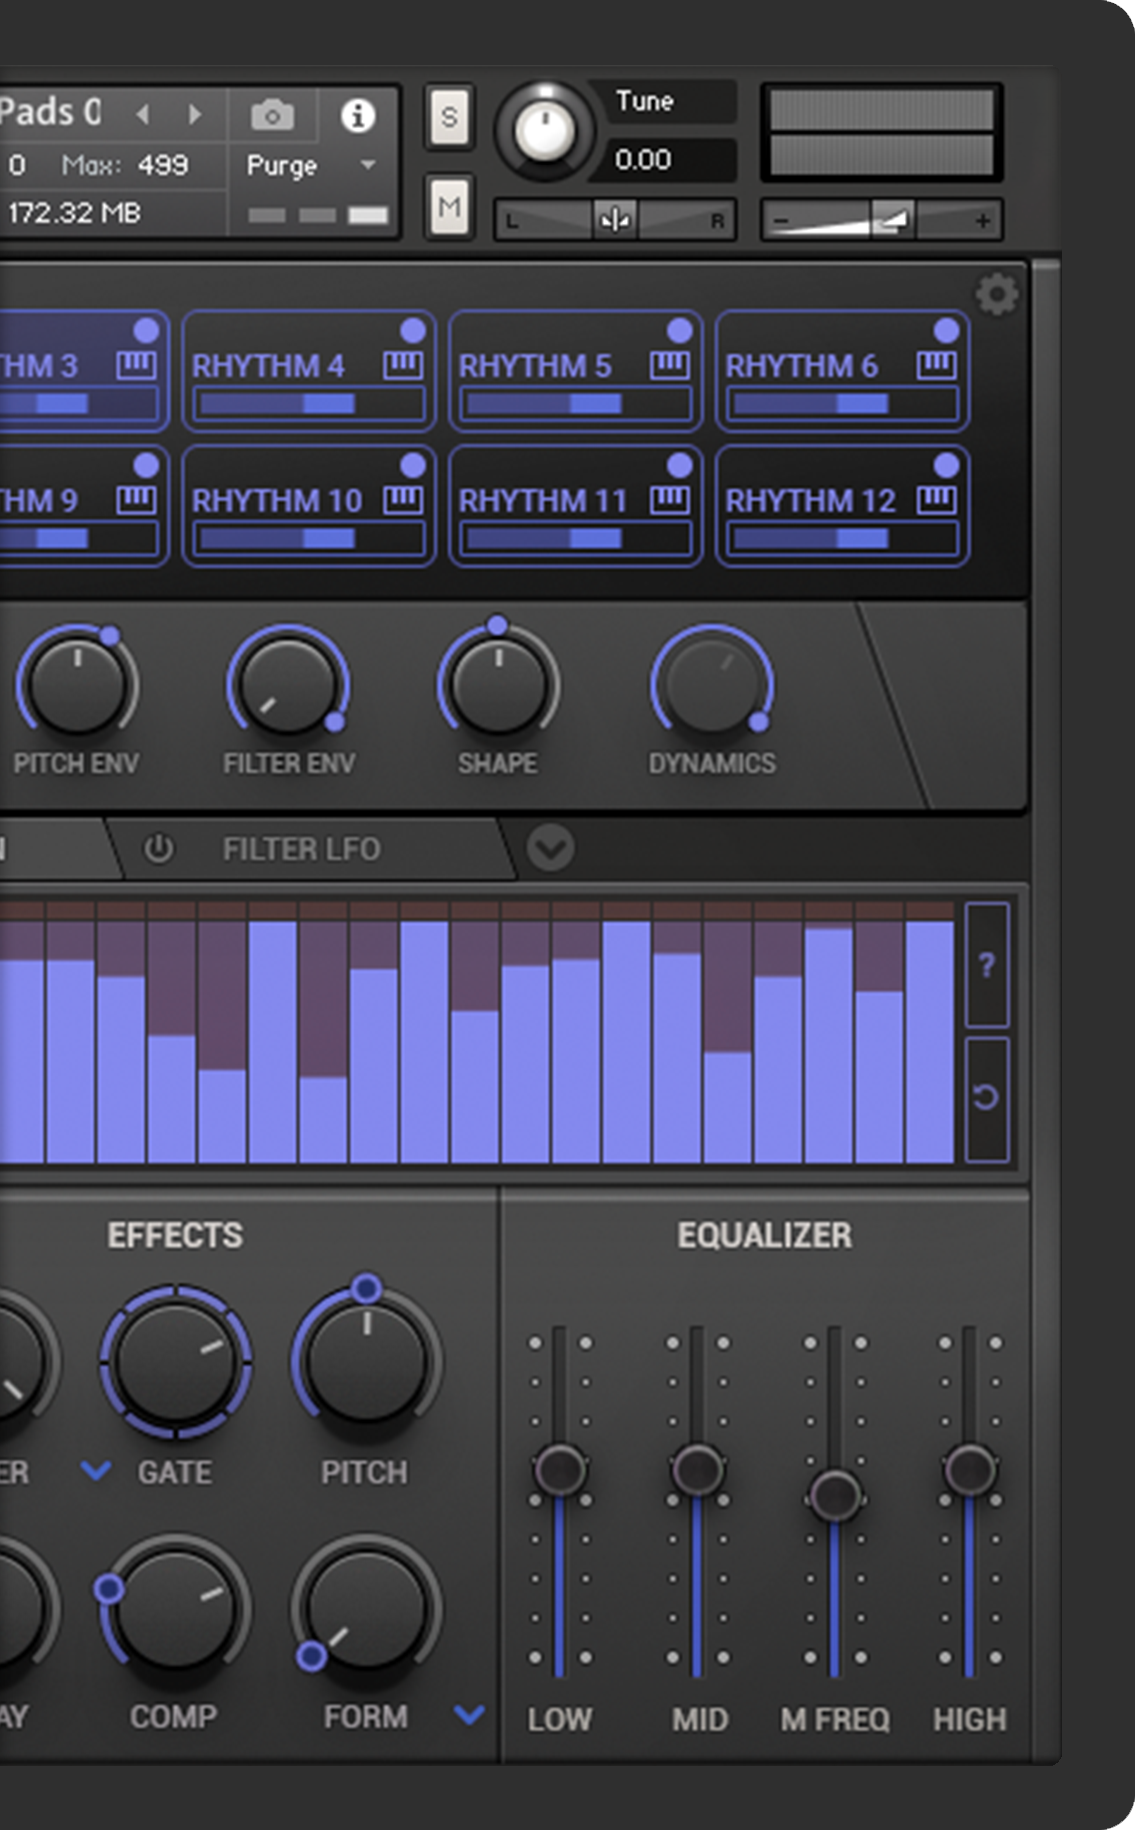Toggle the Rhythm 6 pad indicator dot
The image size is (1135, 1830).
point(947,330)
